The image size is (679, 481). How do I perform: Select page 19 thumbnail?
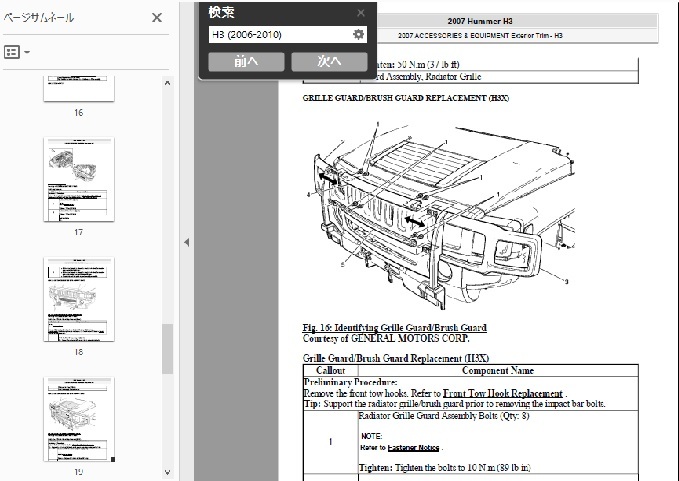[x=79, y=419]
